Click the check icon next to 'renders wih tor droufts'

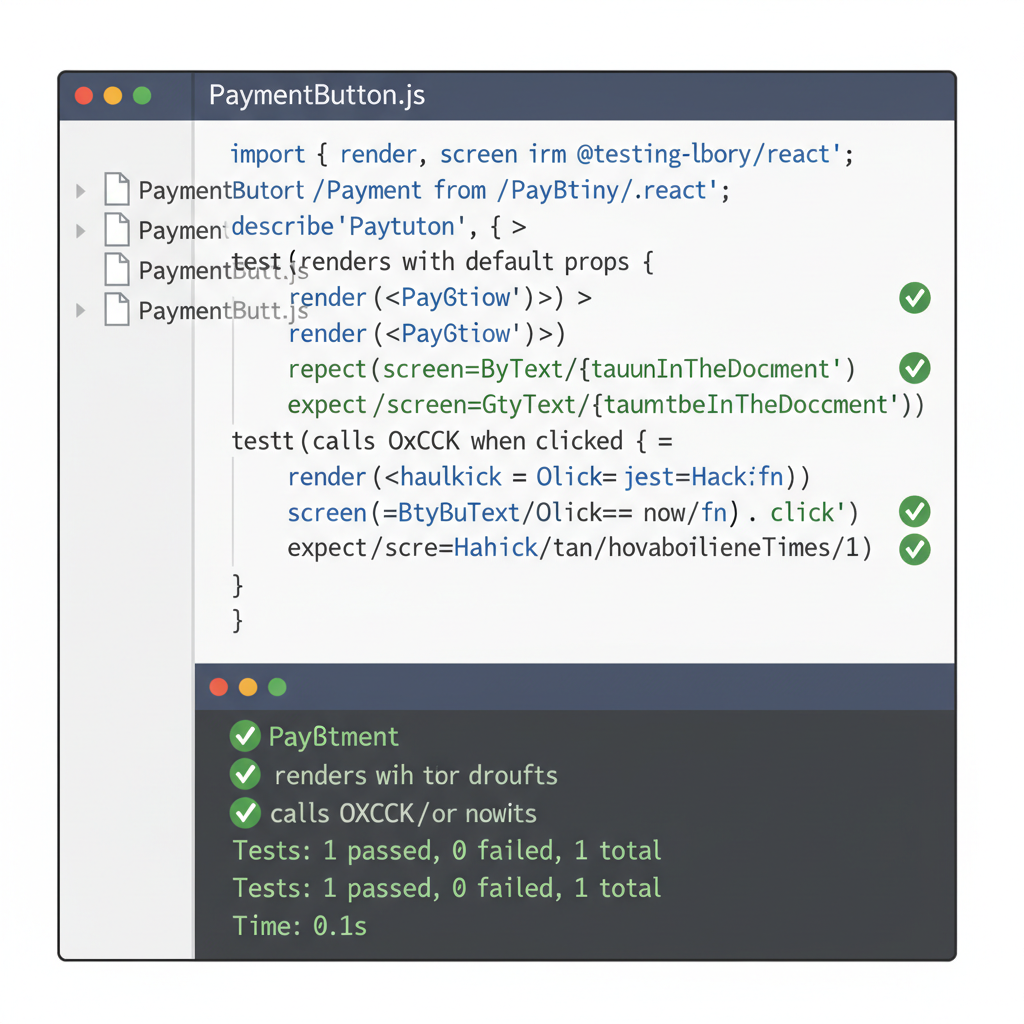tap(245, 774)
